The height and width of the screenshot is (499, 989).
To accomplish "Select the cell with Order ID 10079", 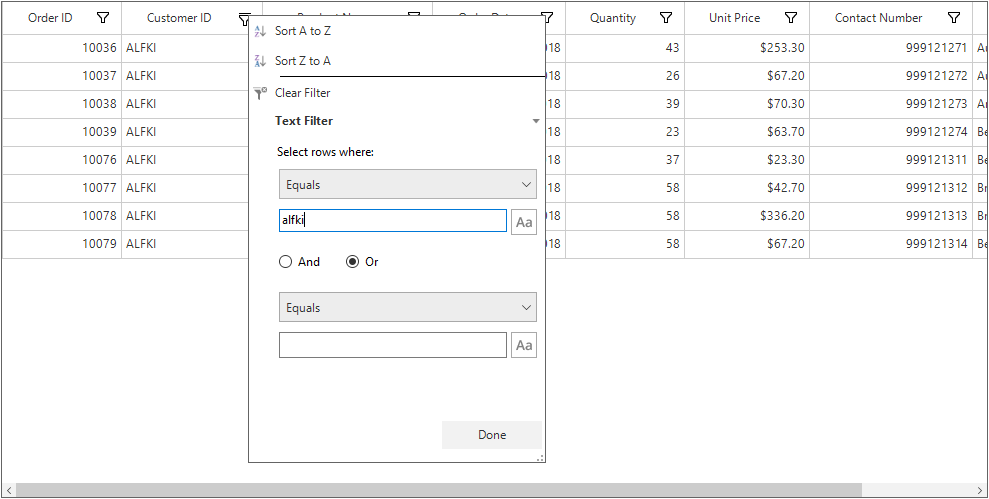I will (x=62, y=244).
